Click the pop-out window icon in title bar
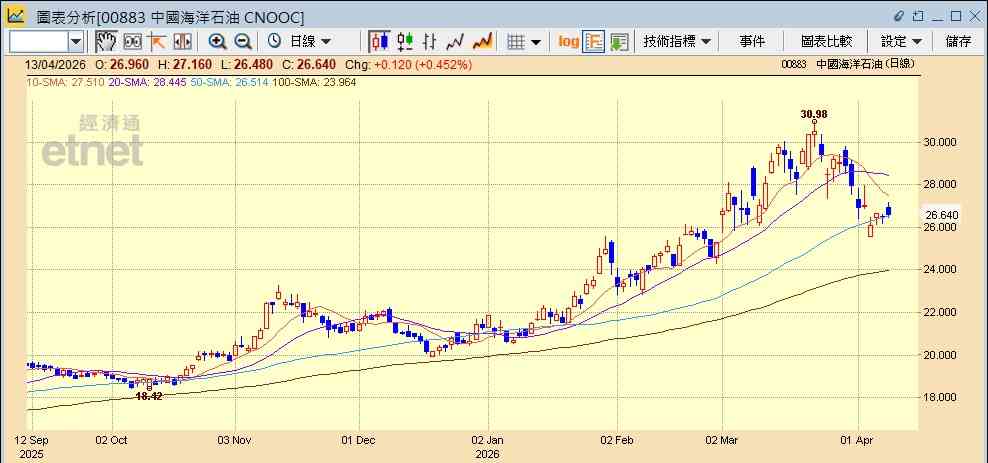 tap(919, 16)
